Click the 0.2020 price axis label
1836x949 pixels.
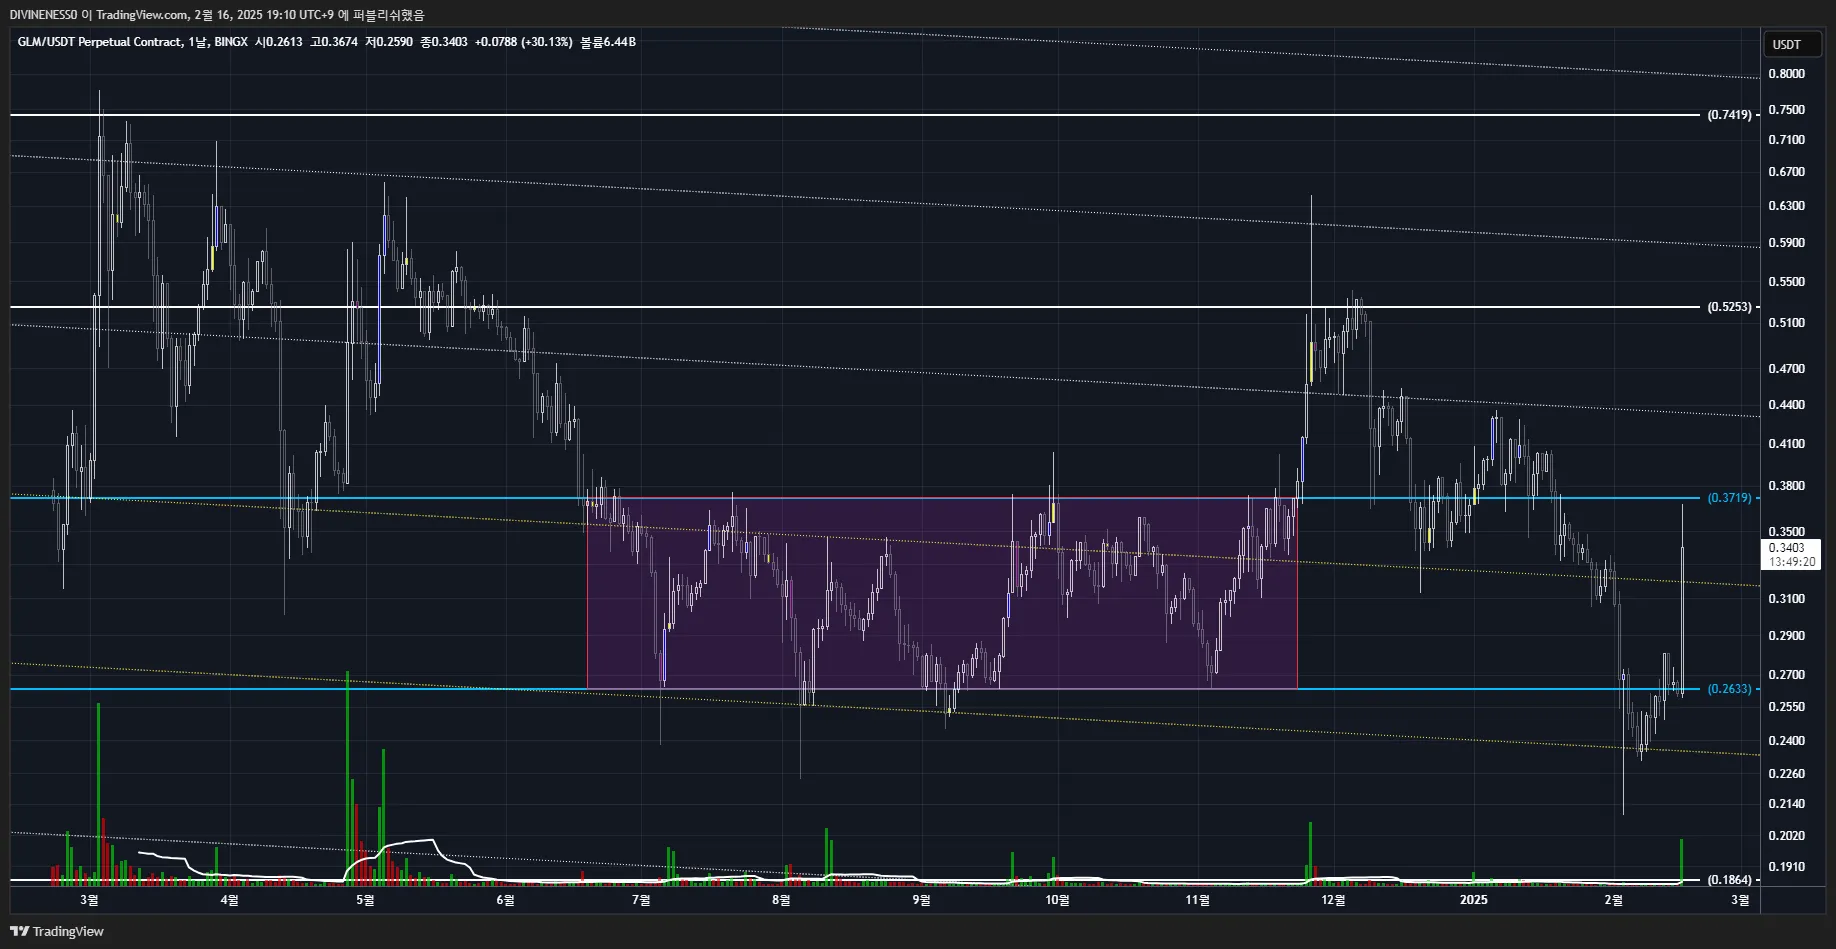point(1787,836)
